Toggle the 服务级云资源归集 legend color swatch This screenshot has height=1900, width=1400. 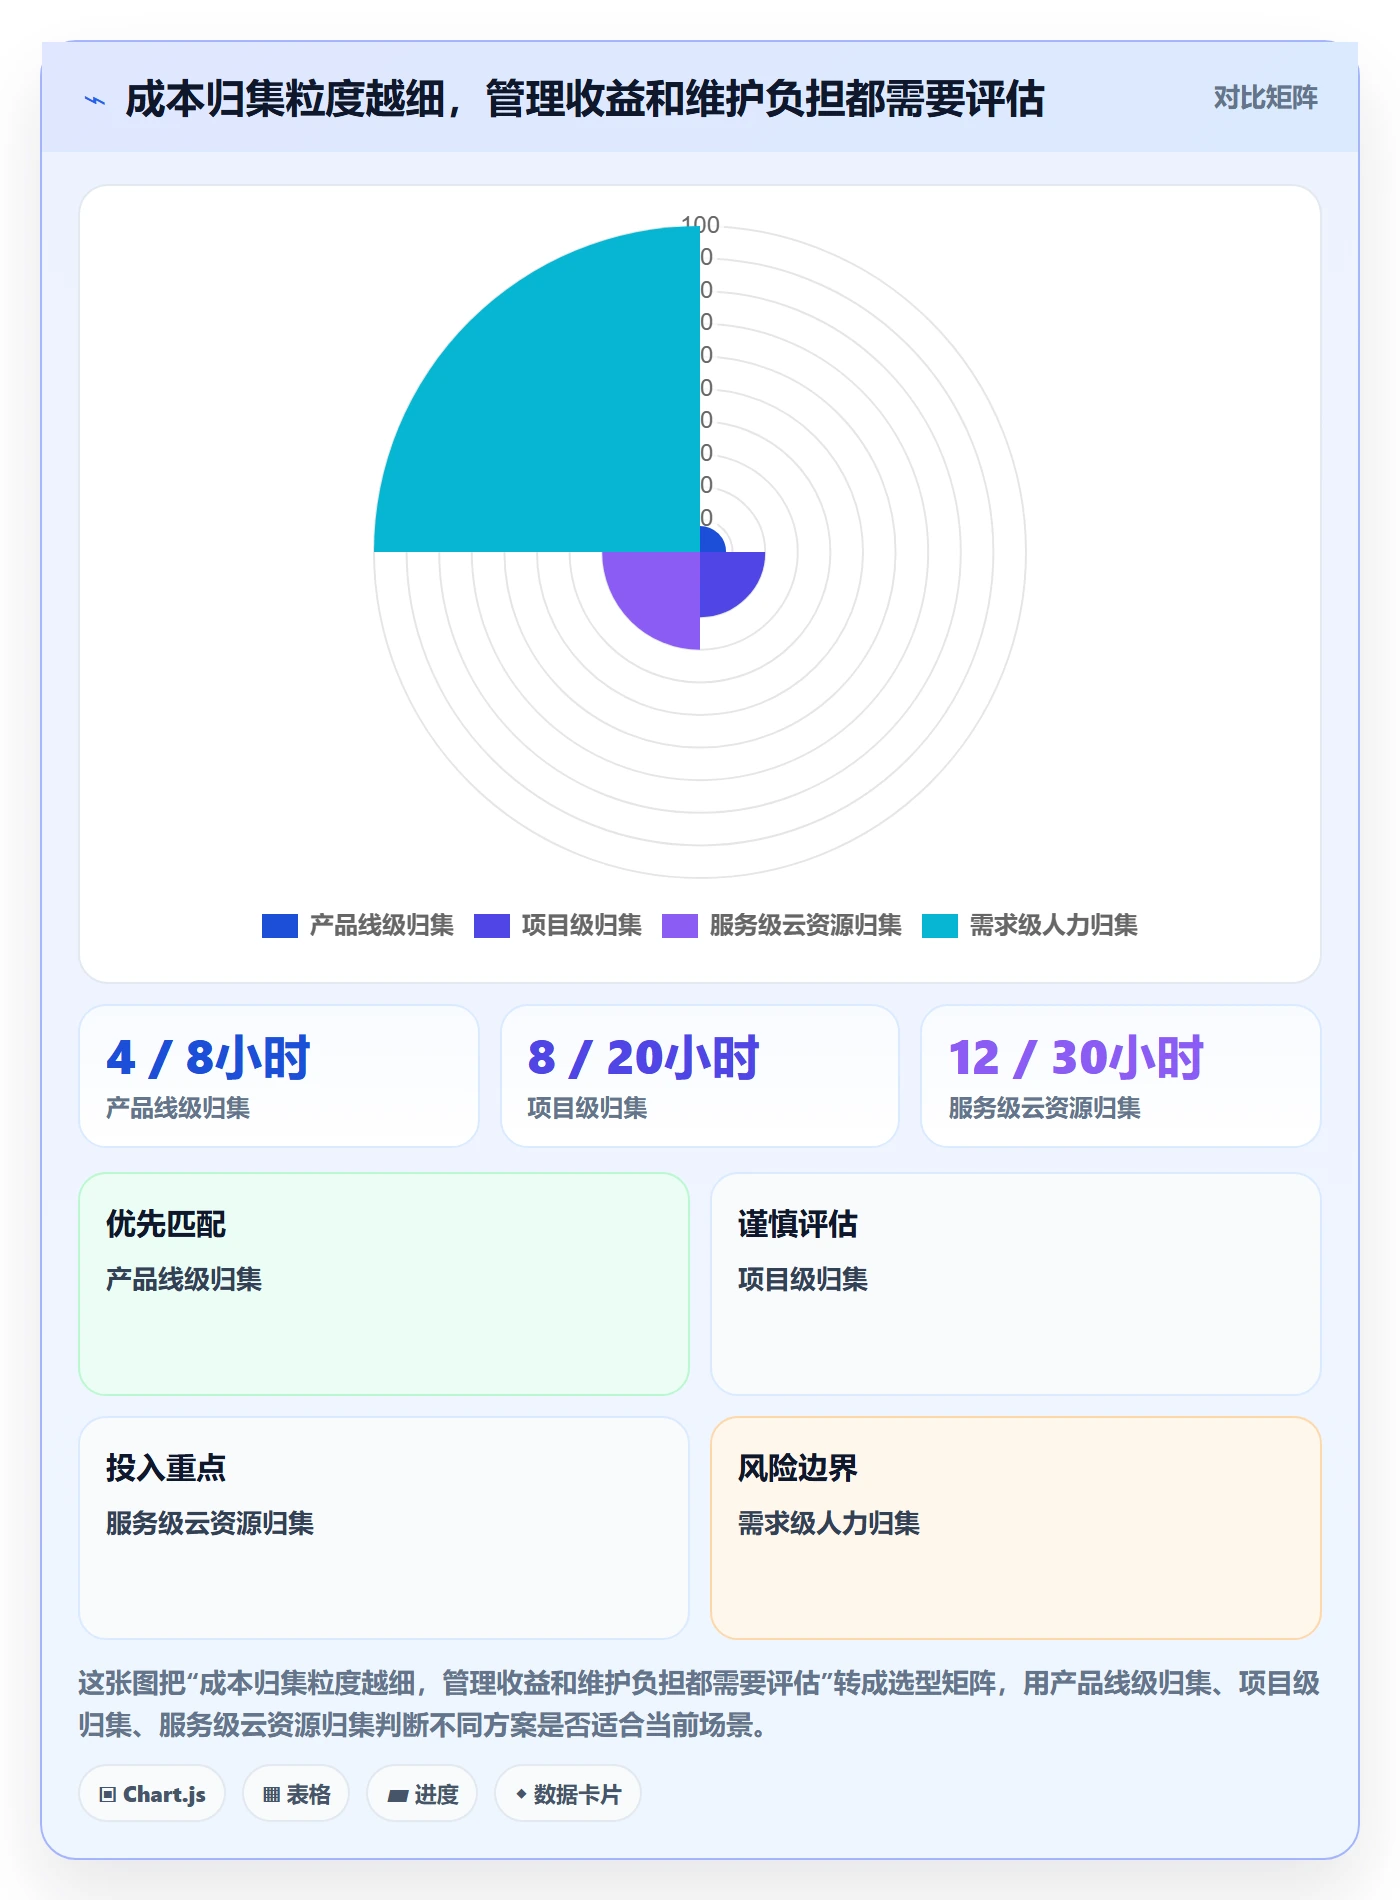point(680,926)
